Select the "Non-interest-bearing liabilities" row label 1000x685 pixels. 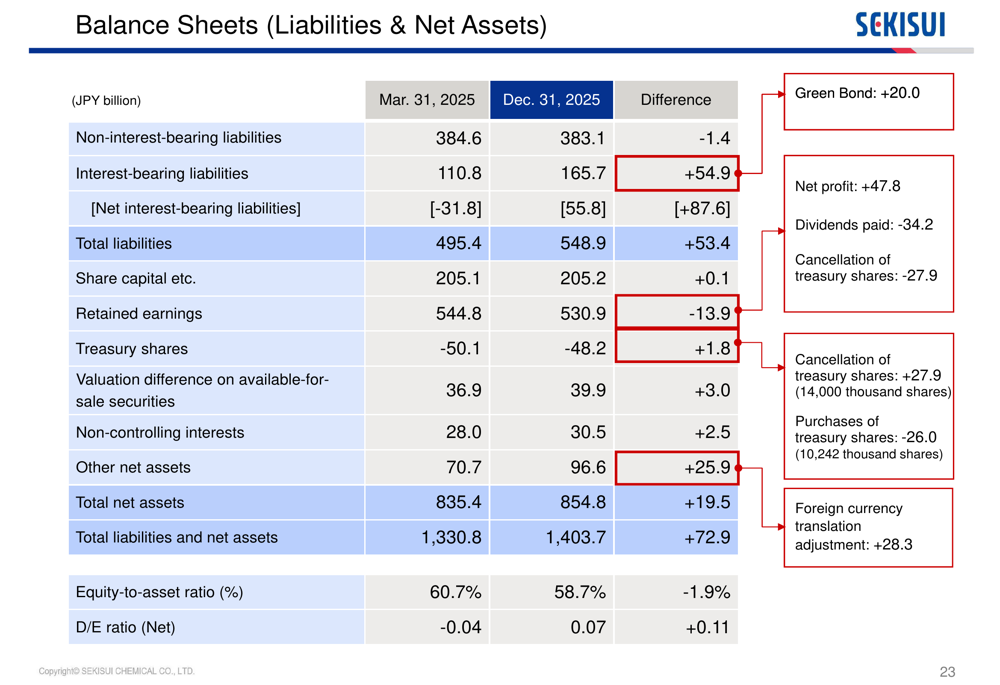tap(179, 138)
